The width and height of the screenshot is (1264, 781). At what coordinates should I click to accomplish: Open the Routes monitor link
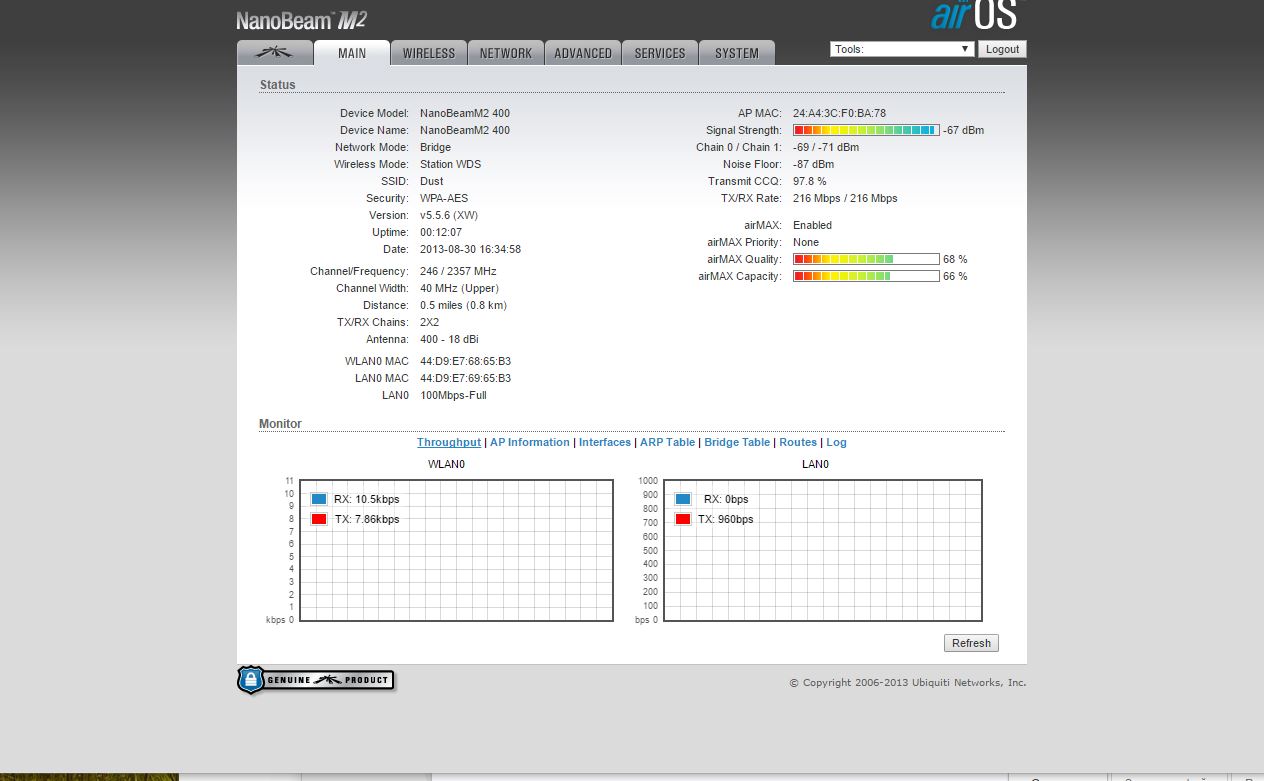click(798, 442)
